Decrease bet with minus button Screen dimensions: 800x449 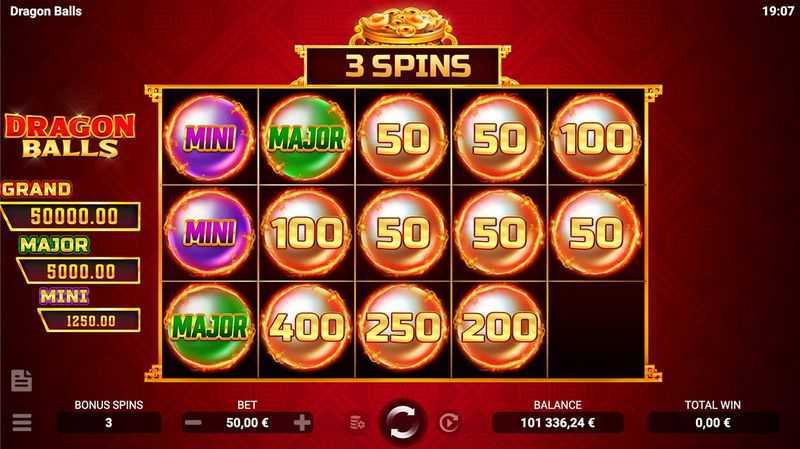pos(193,422)
